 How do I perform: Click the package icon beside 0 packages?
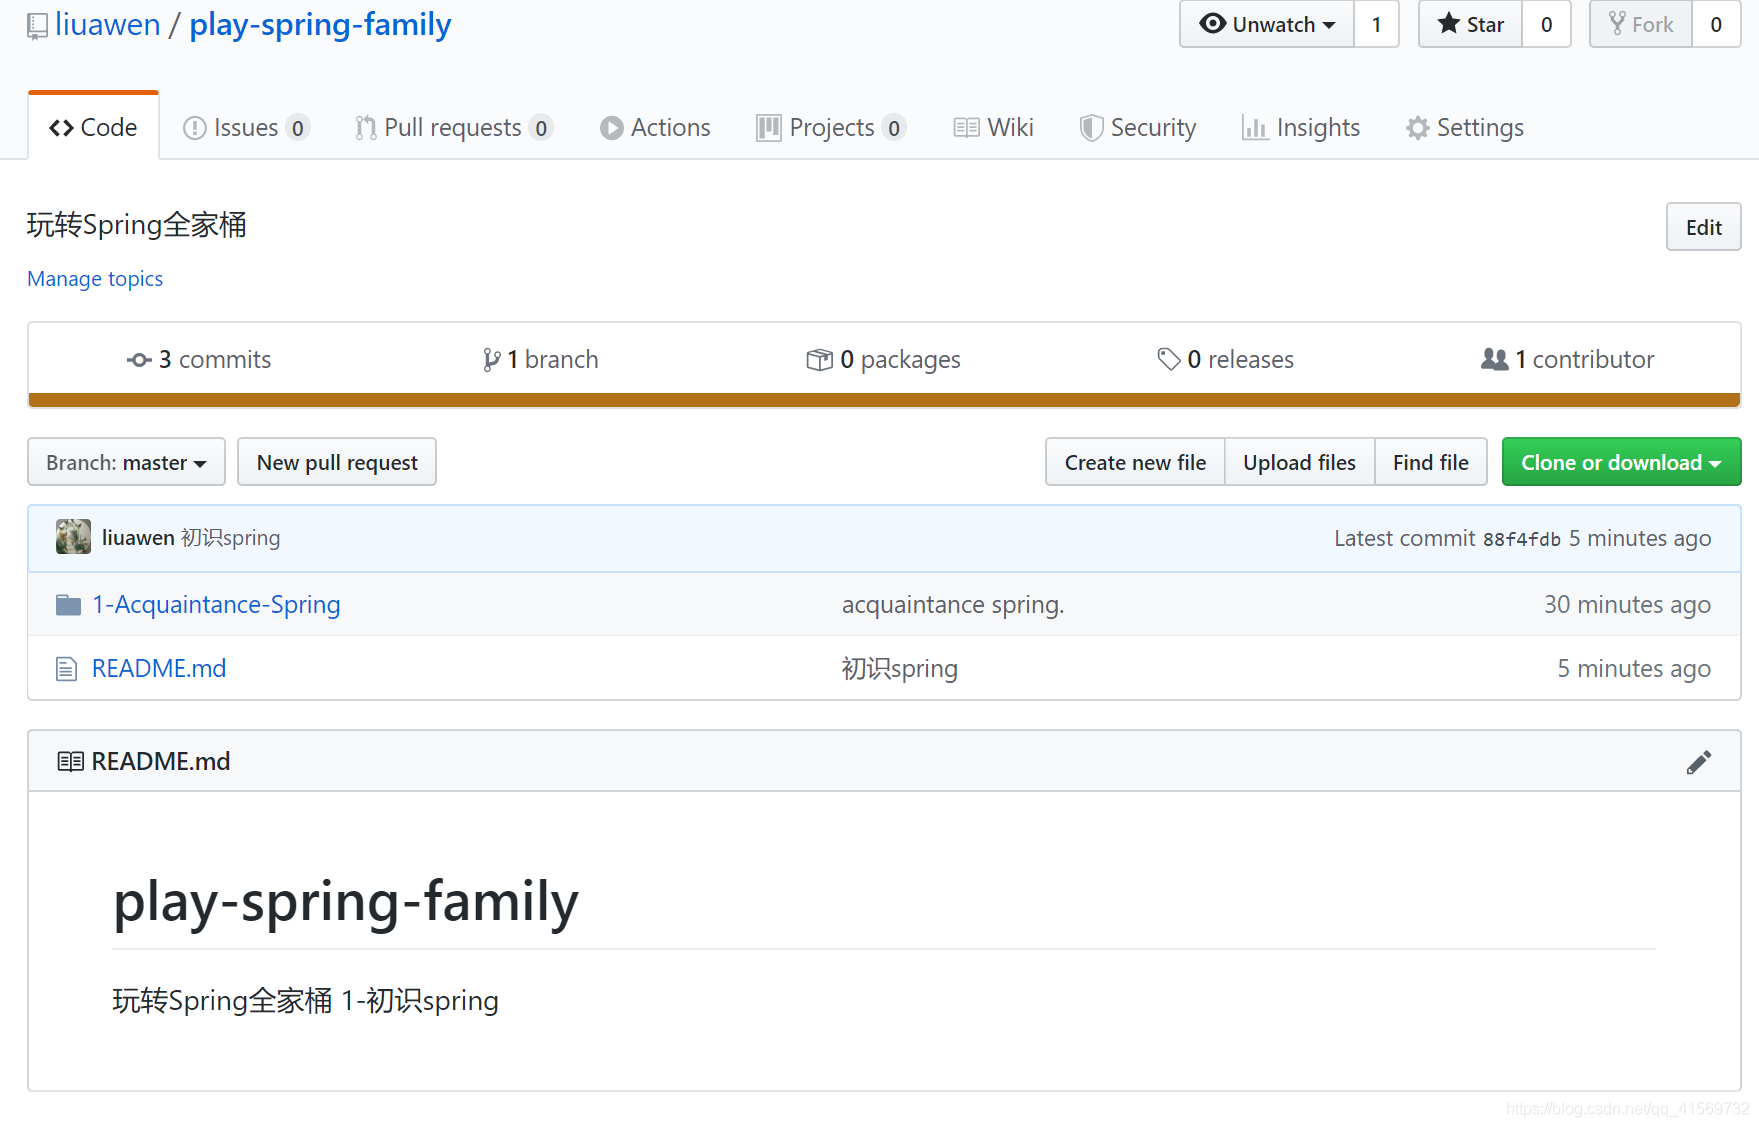coord(819,360)
